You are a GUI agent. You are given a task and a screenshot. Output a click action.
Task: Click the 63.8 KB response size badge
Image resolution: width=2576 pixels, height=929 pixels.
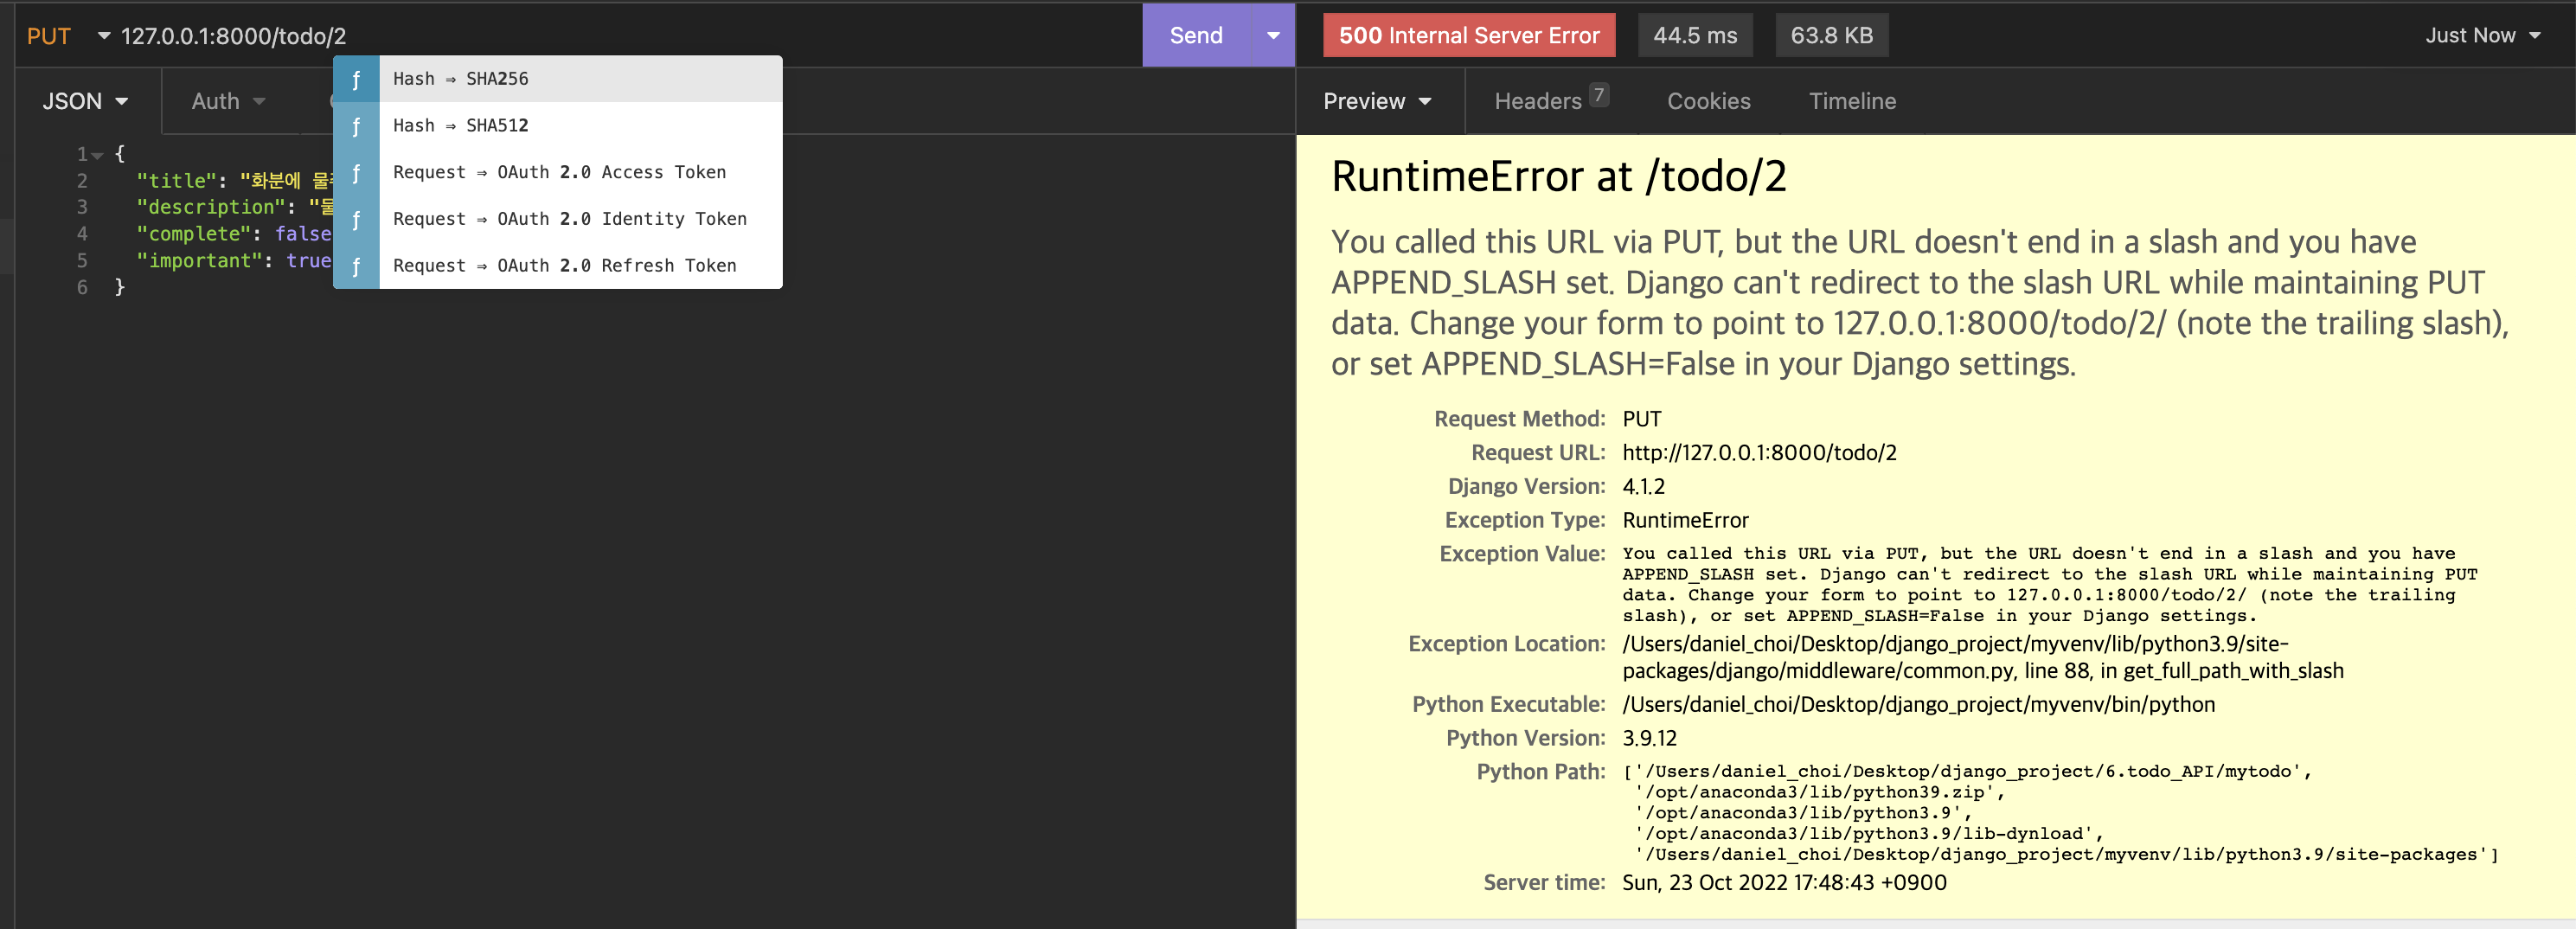click(x=1831, y=35)
